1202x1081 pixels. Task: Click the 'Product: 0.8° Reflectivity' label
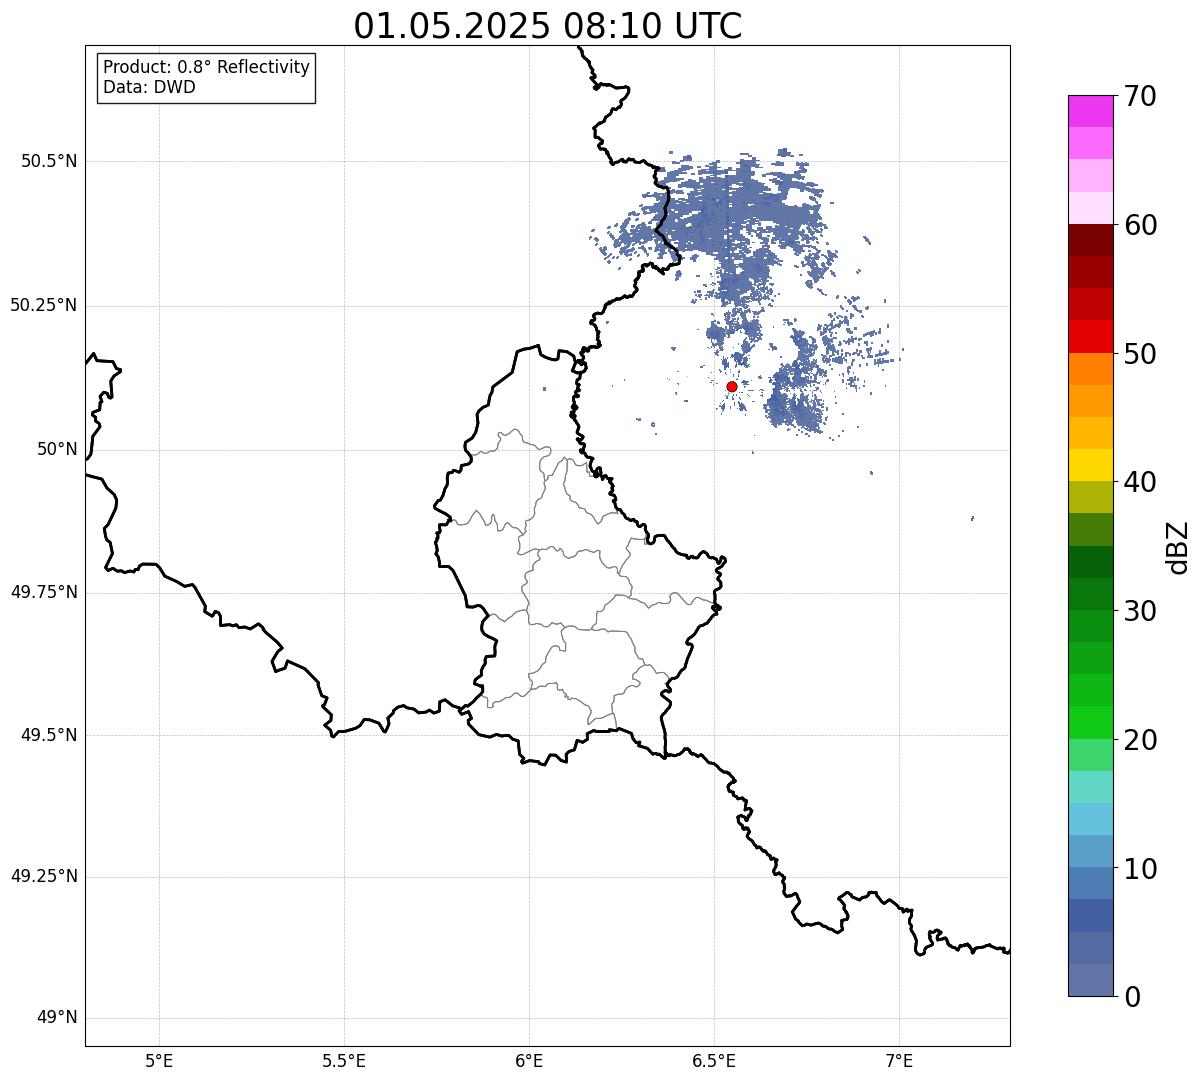[207, 67]
